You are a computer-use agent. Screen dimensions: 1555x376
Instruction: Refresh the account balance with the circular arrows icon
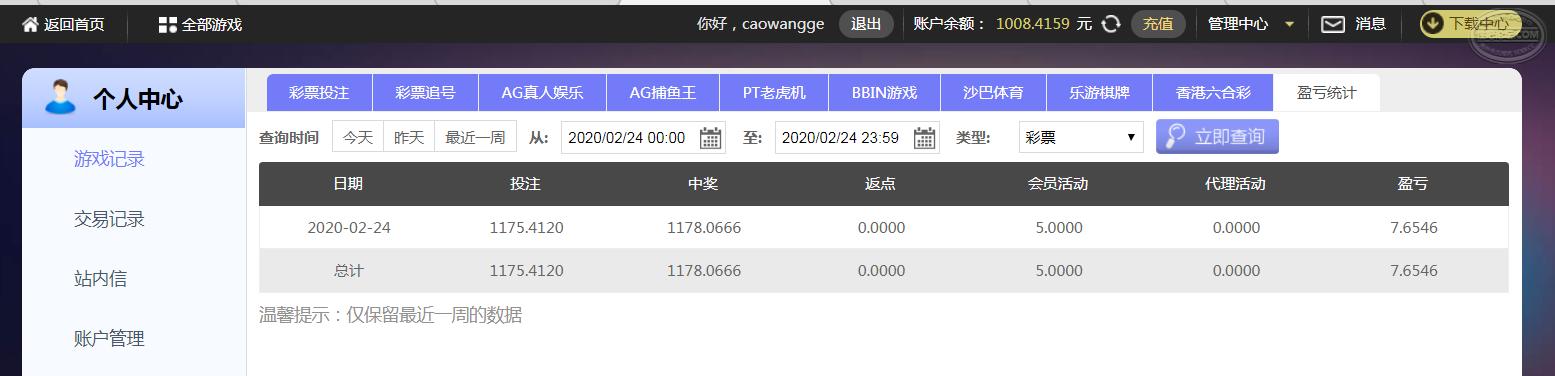pos(1110,24)
